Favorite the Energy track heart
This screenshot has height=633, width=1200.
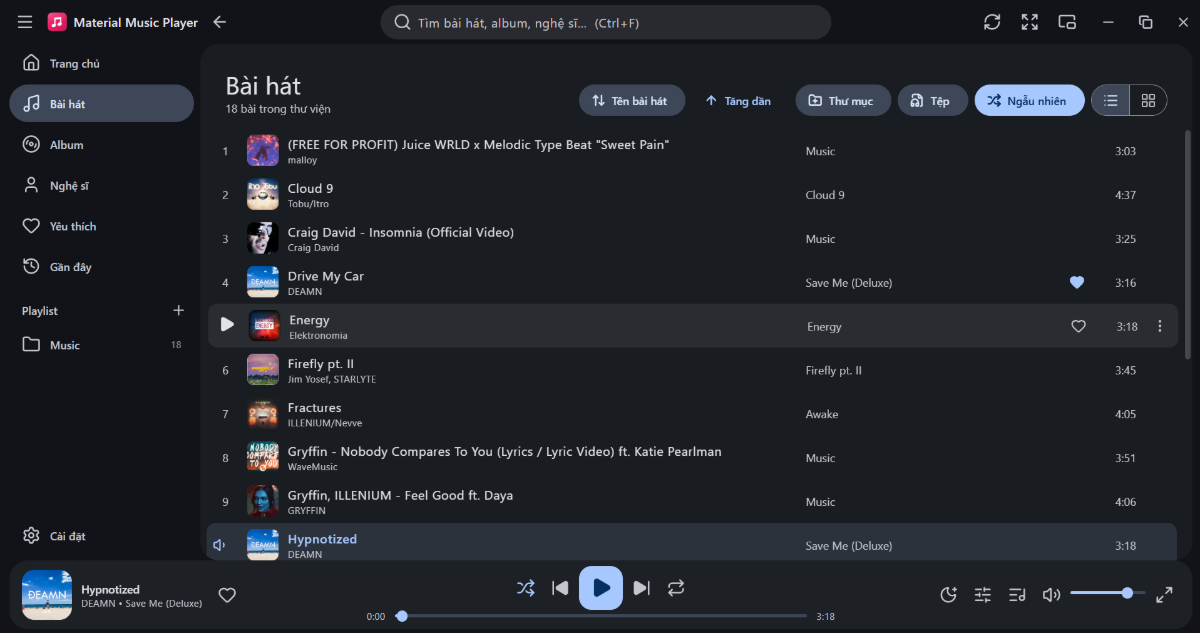pos(1078,326)
